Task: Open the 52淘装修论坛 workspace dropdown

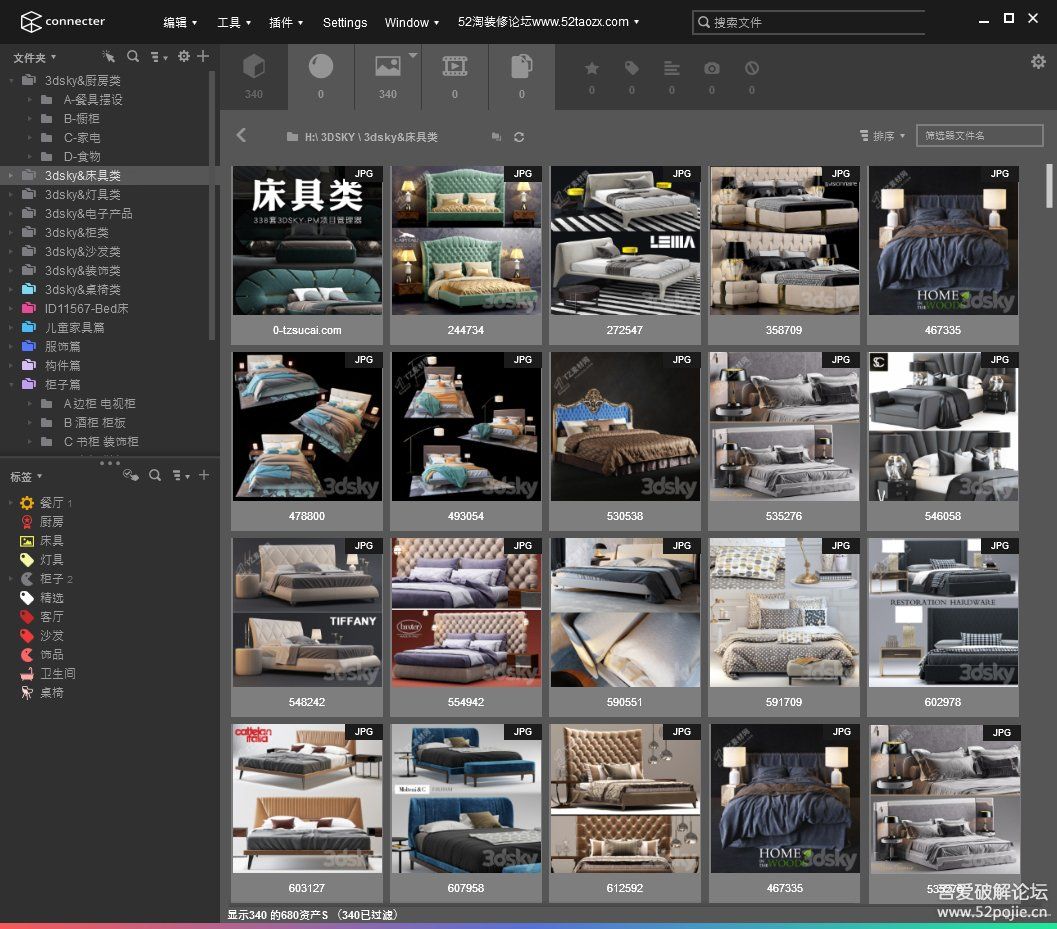Action: click(x=548, y=22)
